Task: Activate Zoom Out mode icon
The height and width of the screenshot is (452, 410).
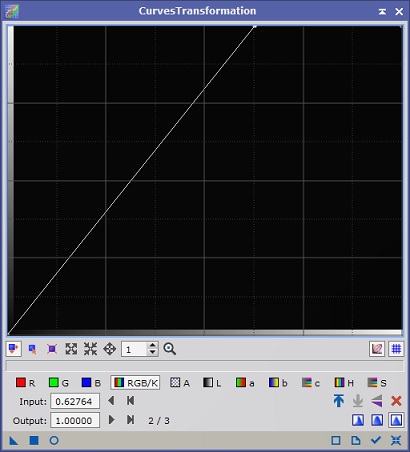Action: click(x=90, y=349)
